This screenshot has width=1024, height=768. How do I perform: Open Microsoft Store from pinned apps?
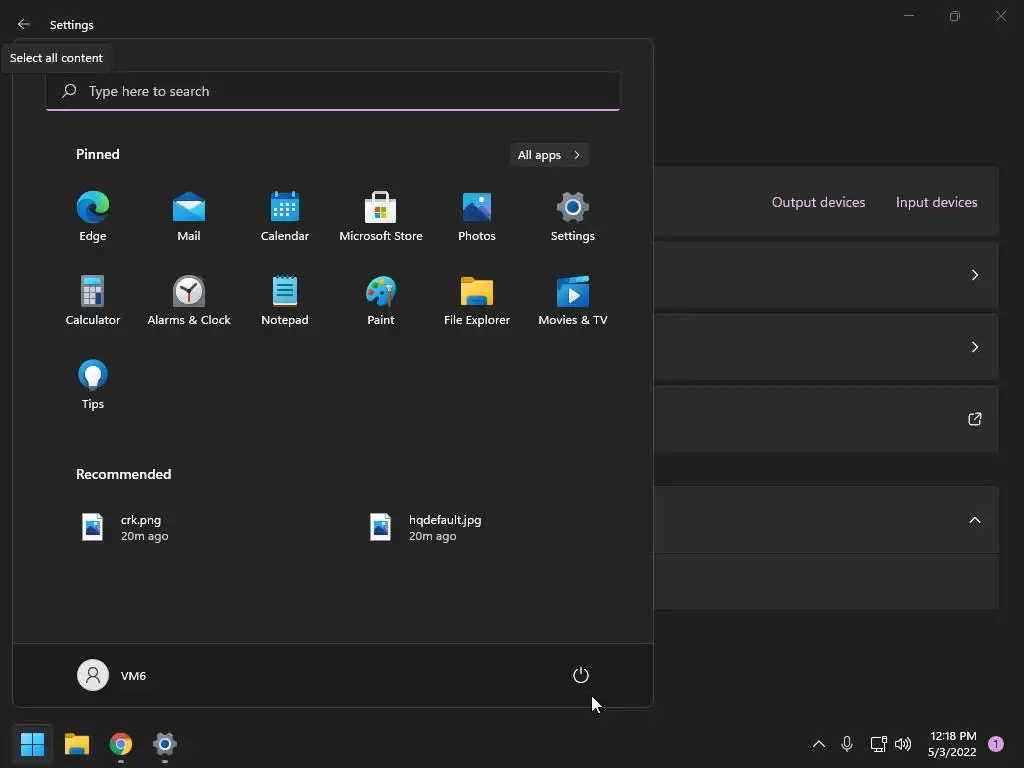click(381, 217)
